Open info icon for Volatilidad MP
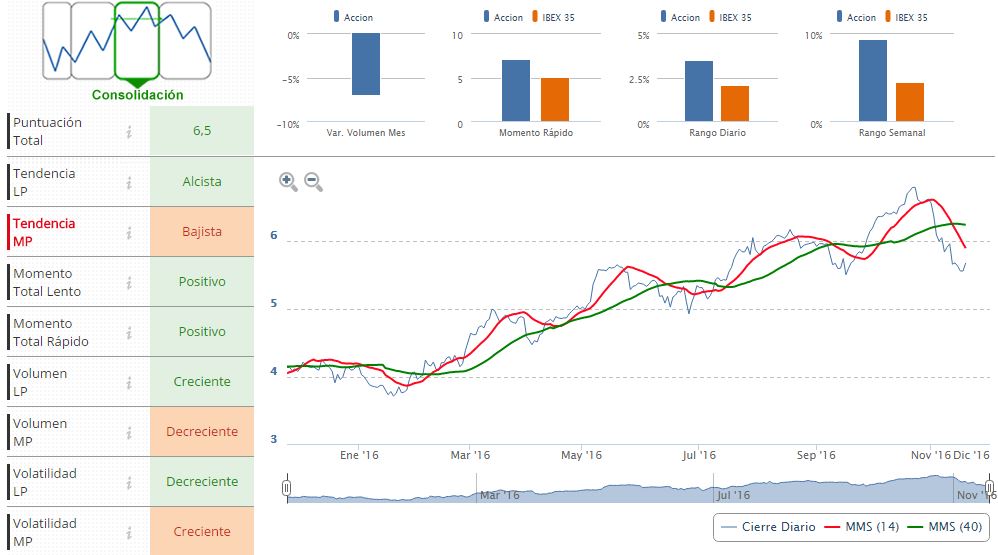998x555 pixels. [129, 533]
